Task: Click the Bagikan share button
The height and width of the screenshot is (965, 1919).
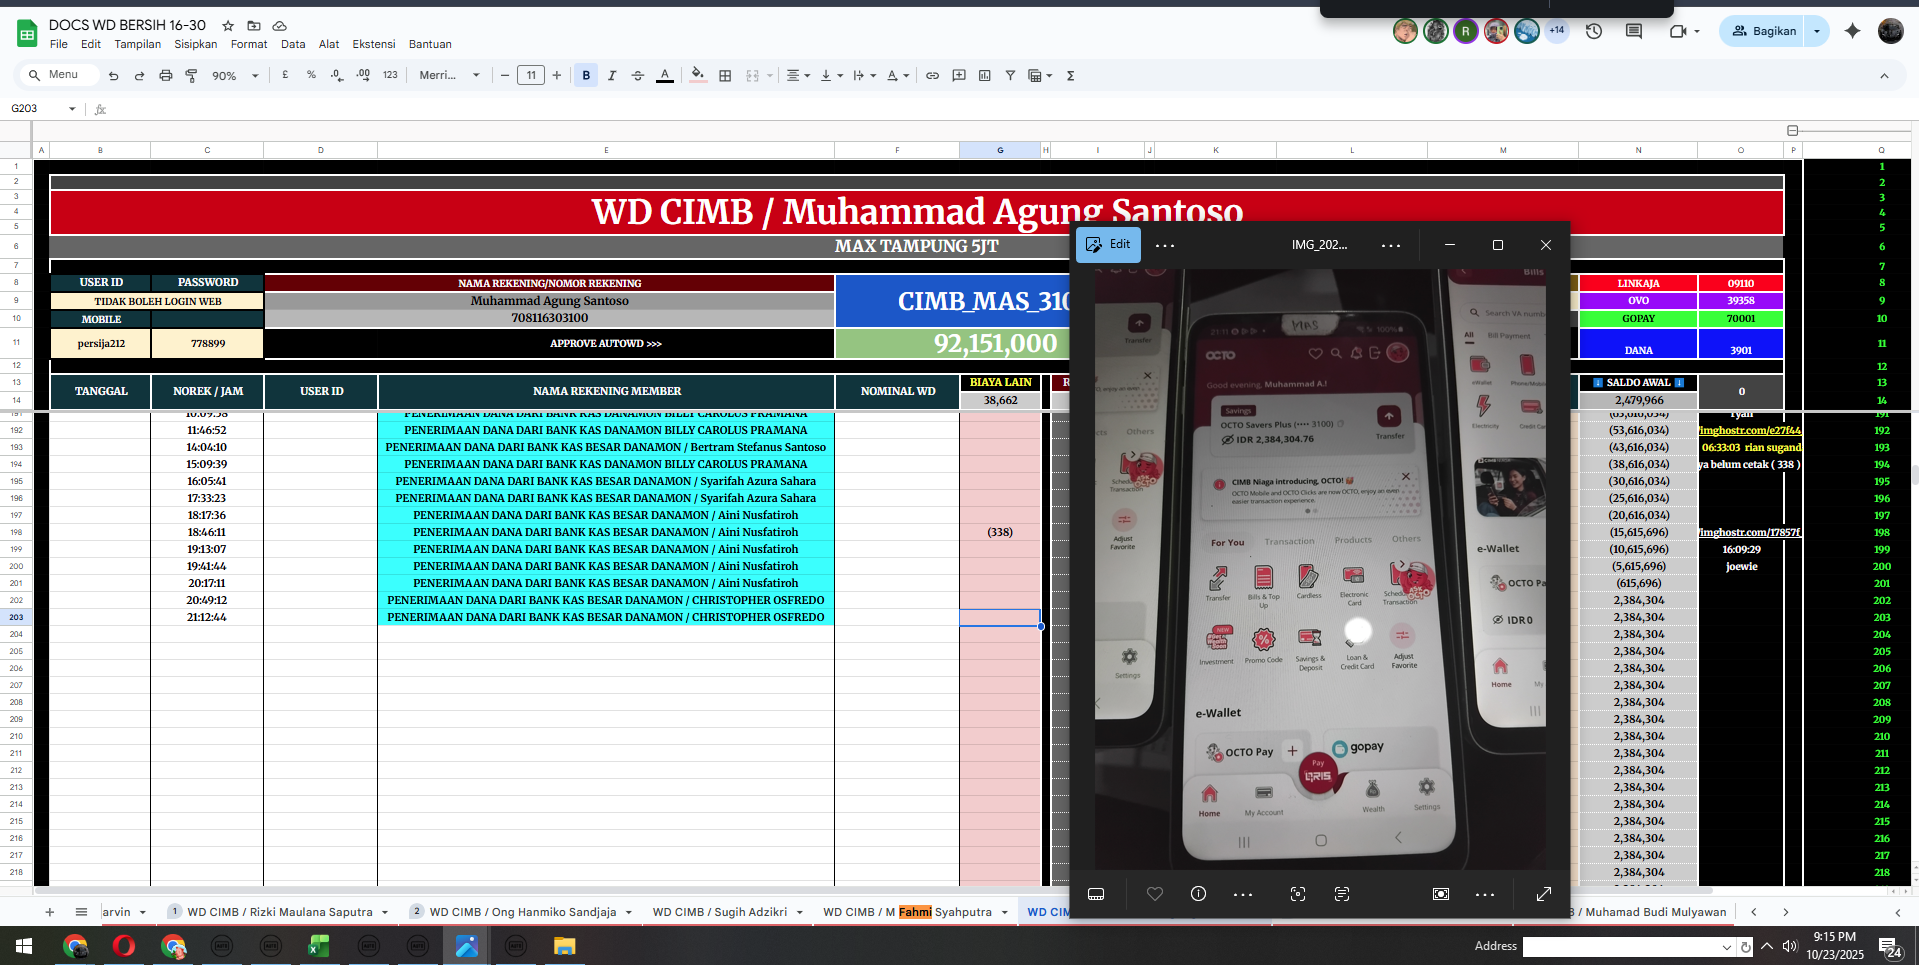Action: [x=1764, y=31]
